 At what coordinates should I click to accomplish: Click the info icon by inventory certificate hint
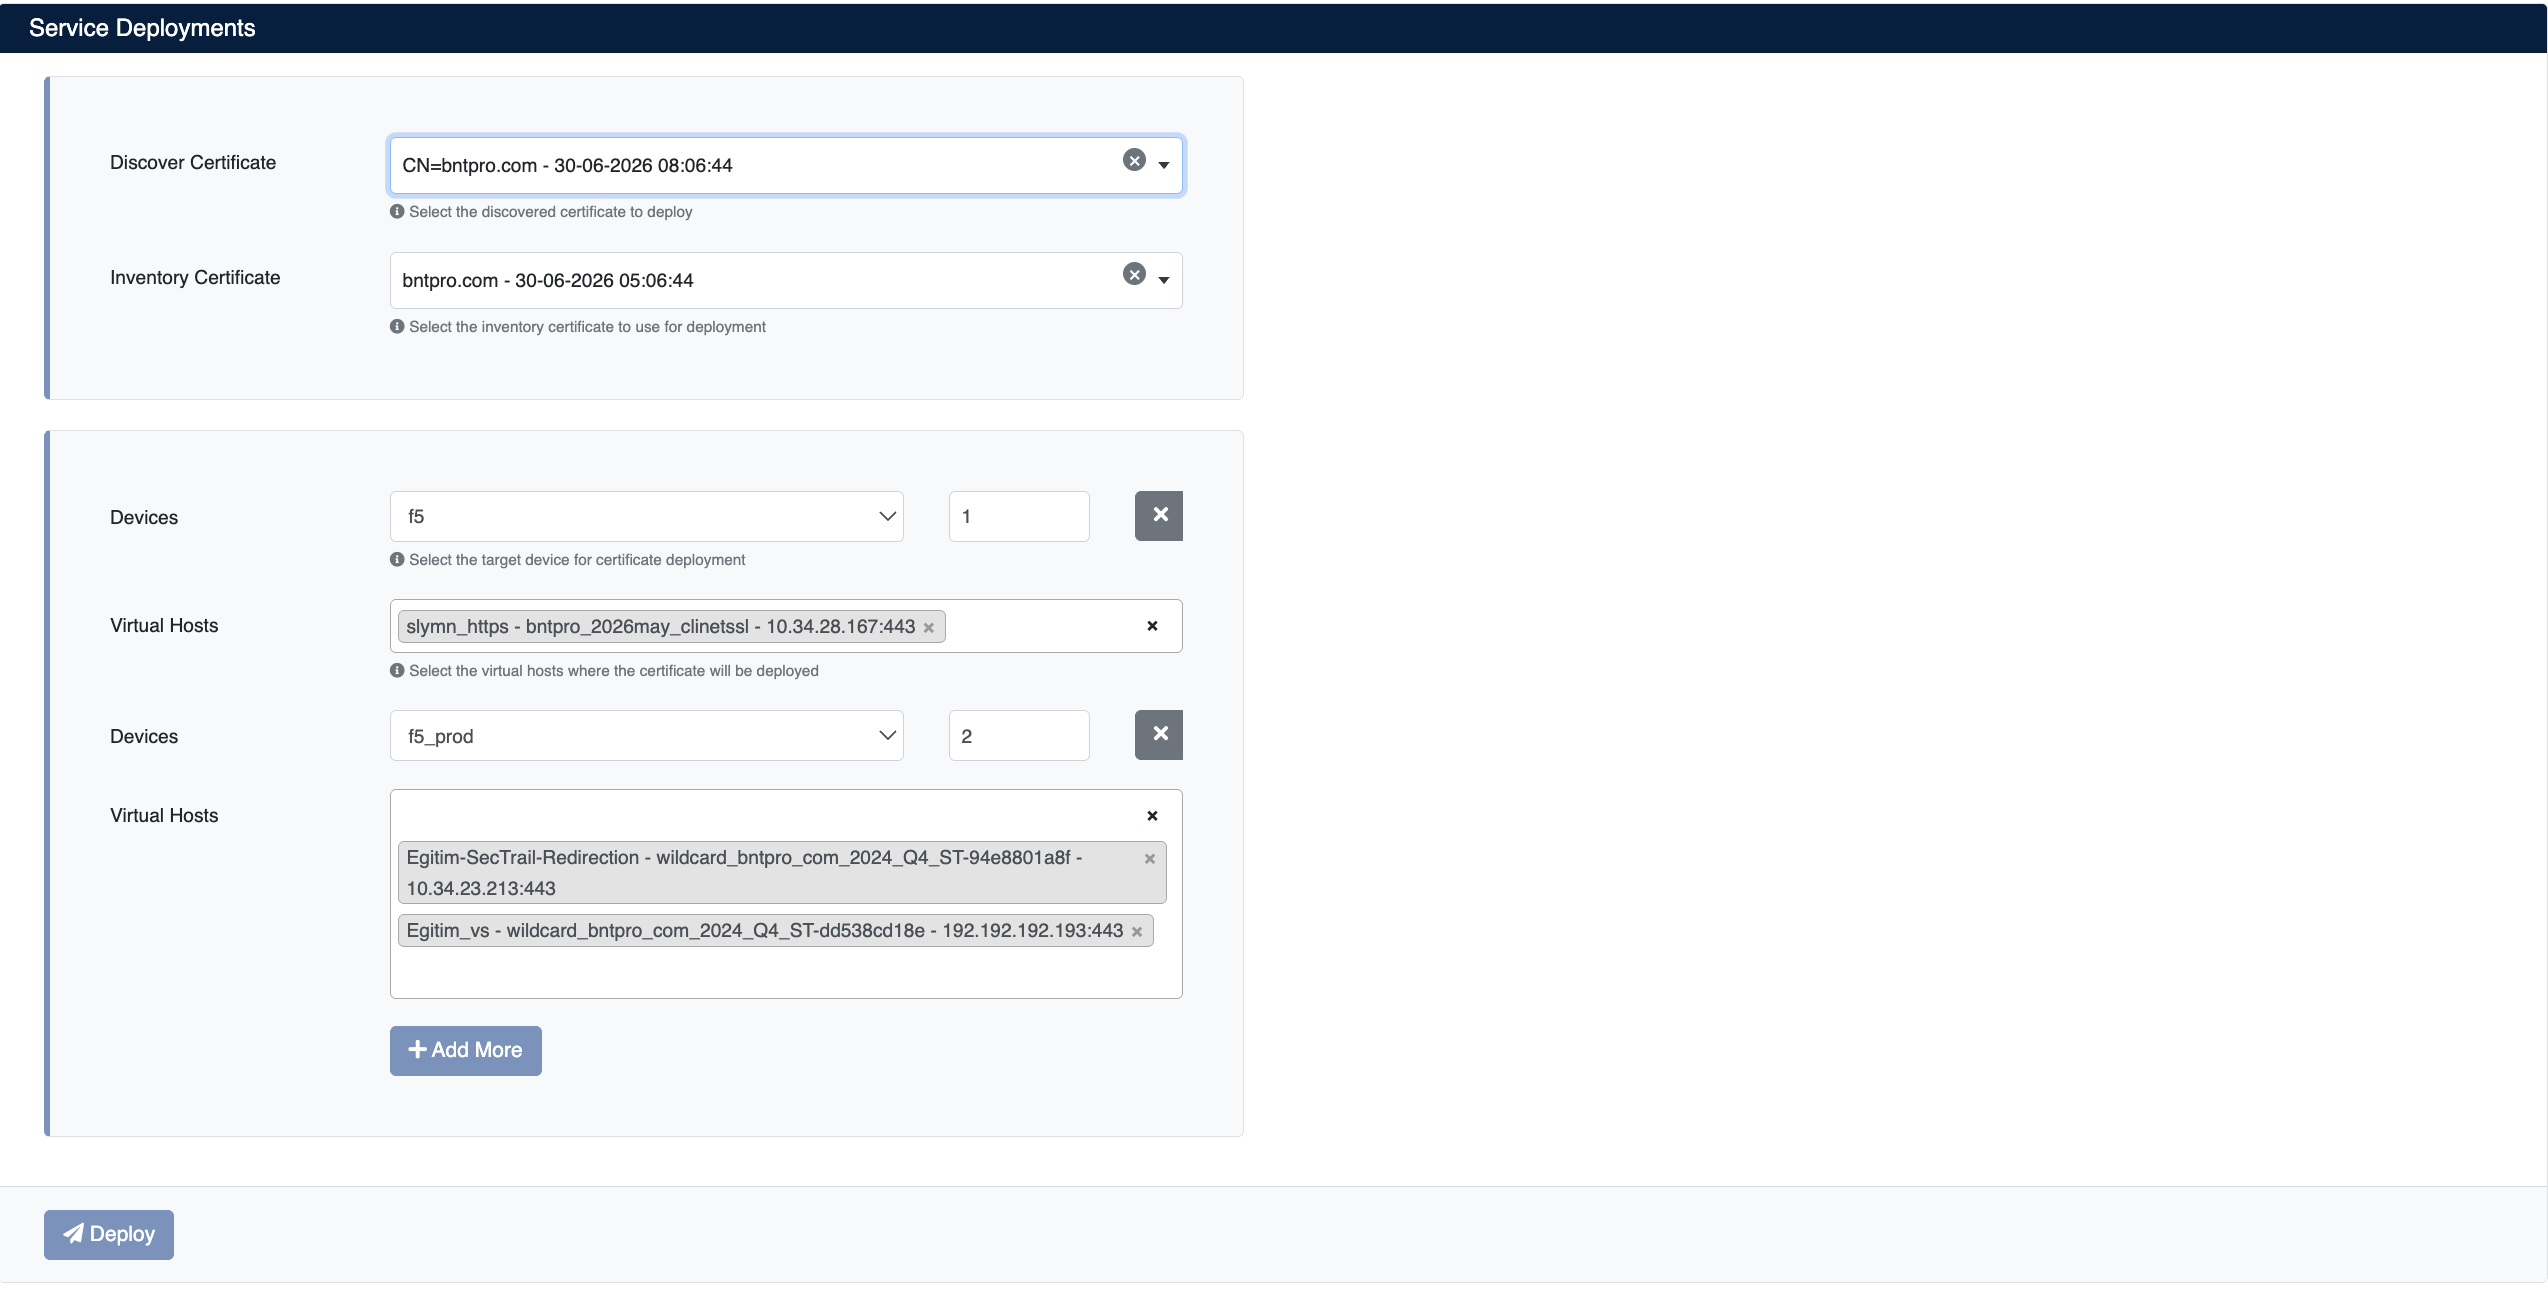(x=397, y=327)
